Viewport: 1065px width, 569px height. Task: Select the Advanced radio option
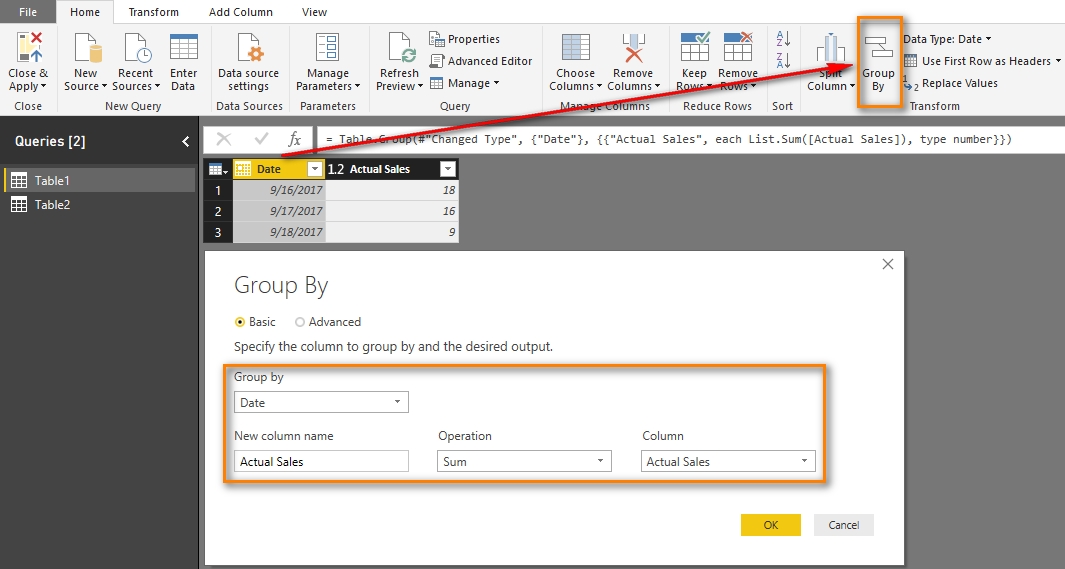coord(300,323)
